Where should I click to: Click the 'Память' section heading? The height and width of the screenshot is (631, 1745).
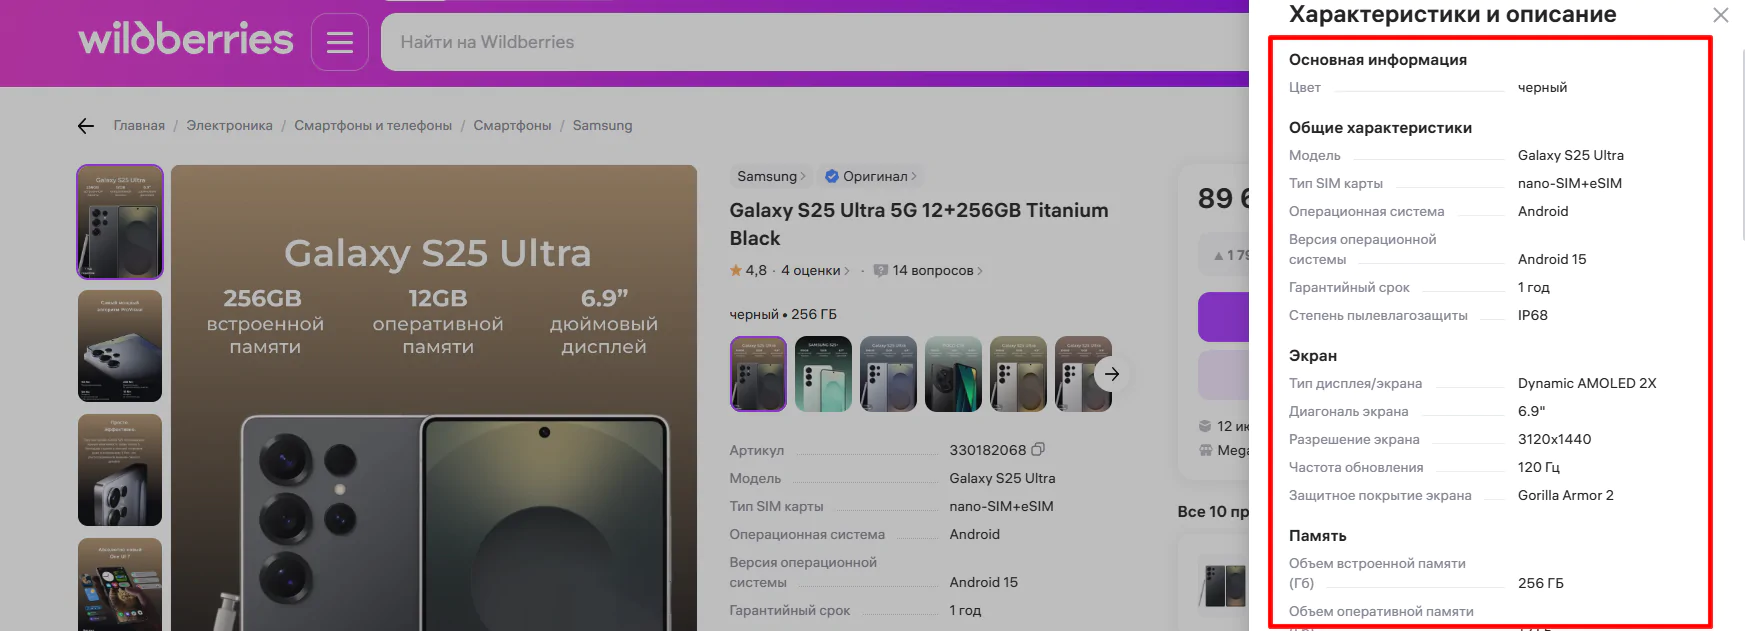pos(1318,536)
